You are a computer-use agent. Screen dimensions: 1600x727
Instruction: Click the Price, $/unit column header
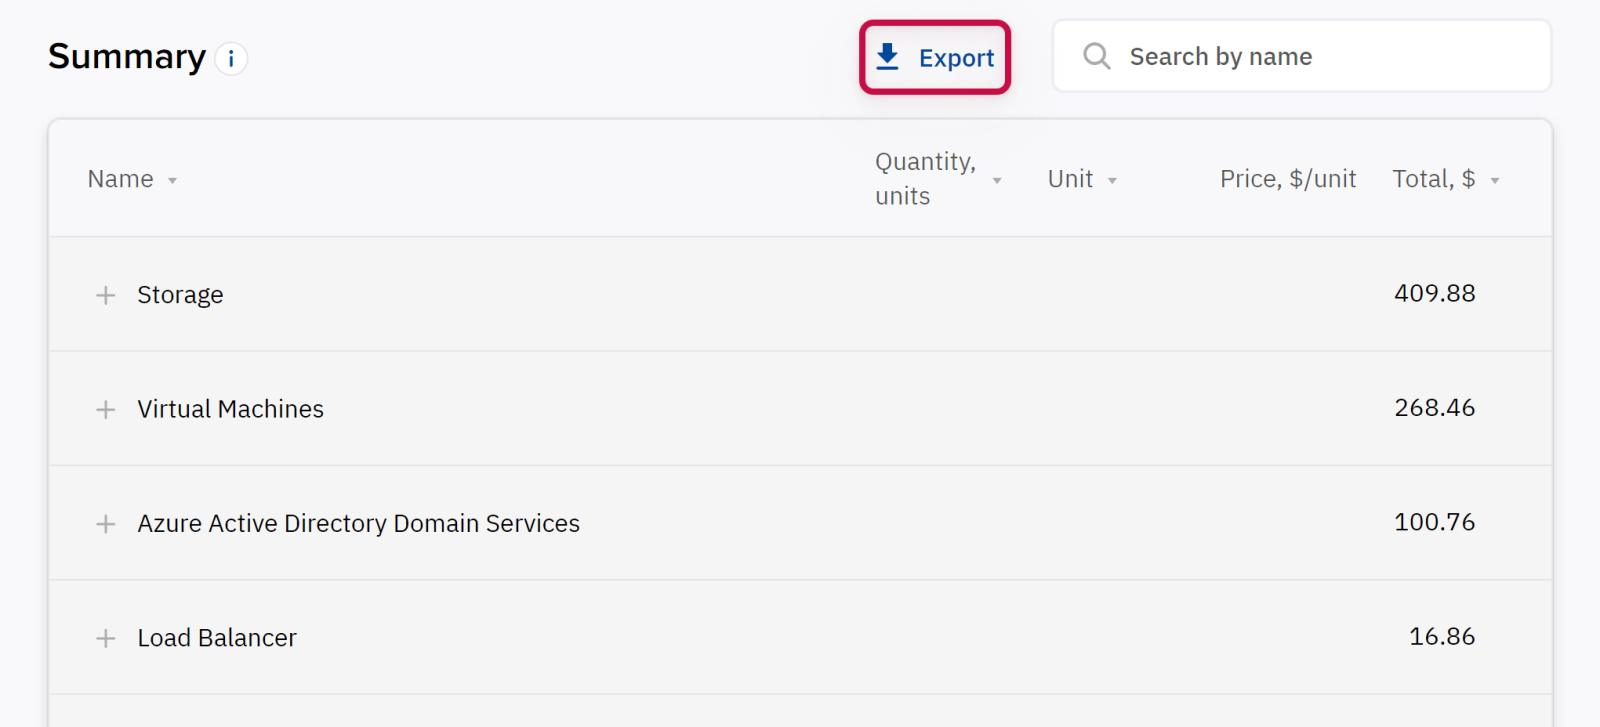pyautogui.click(x=1287, y=179)
